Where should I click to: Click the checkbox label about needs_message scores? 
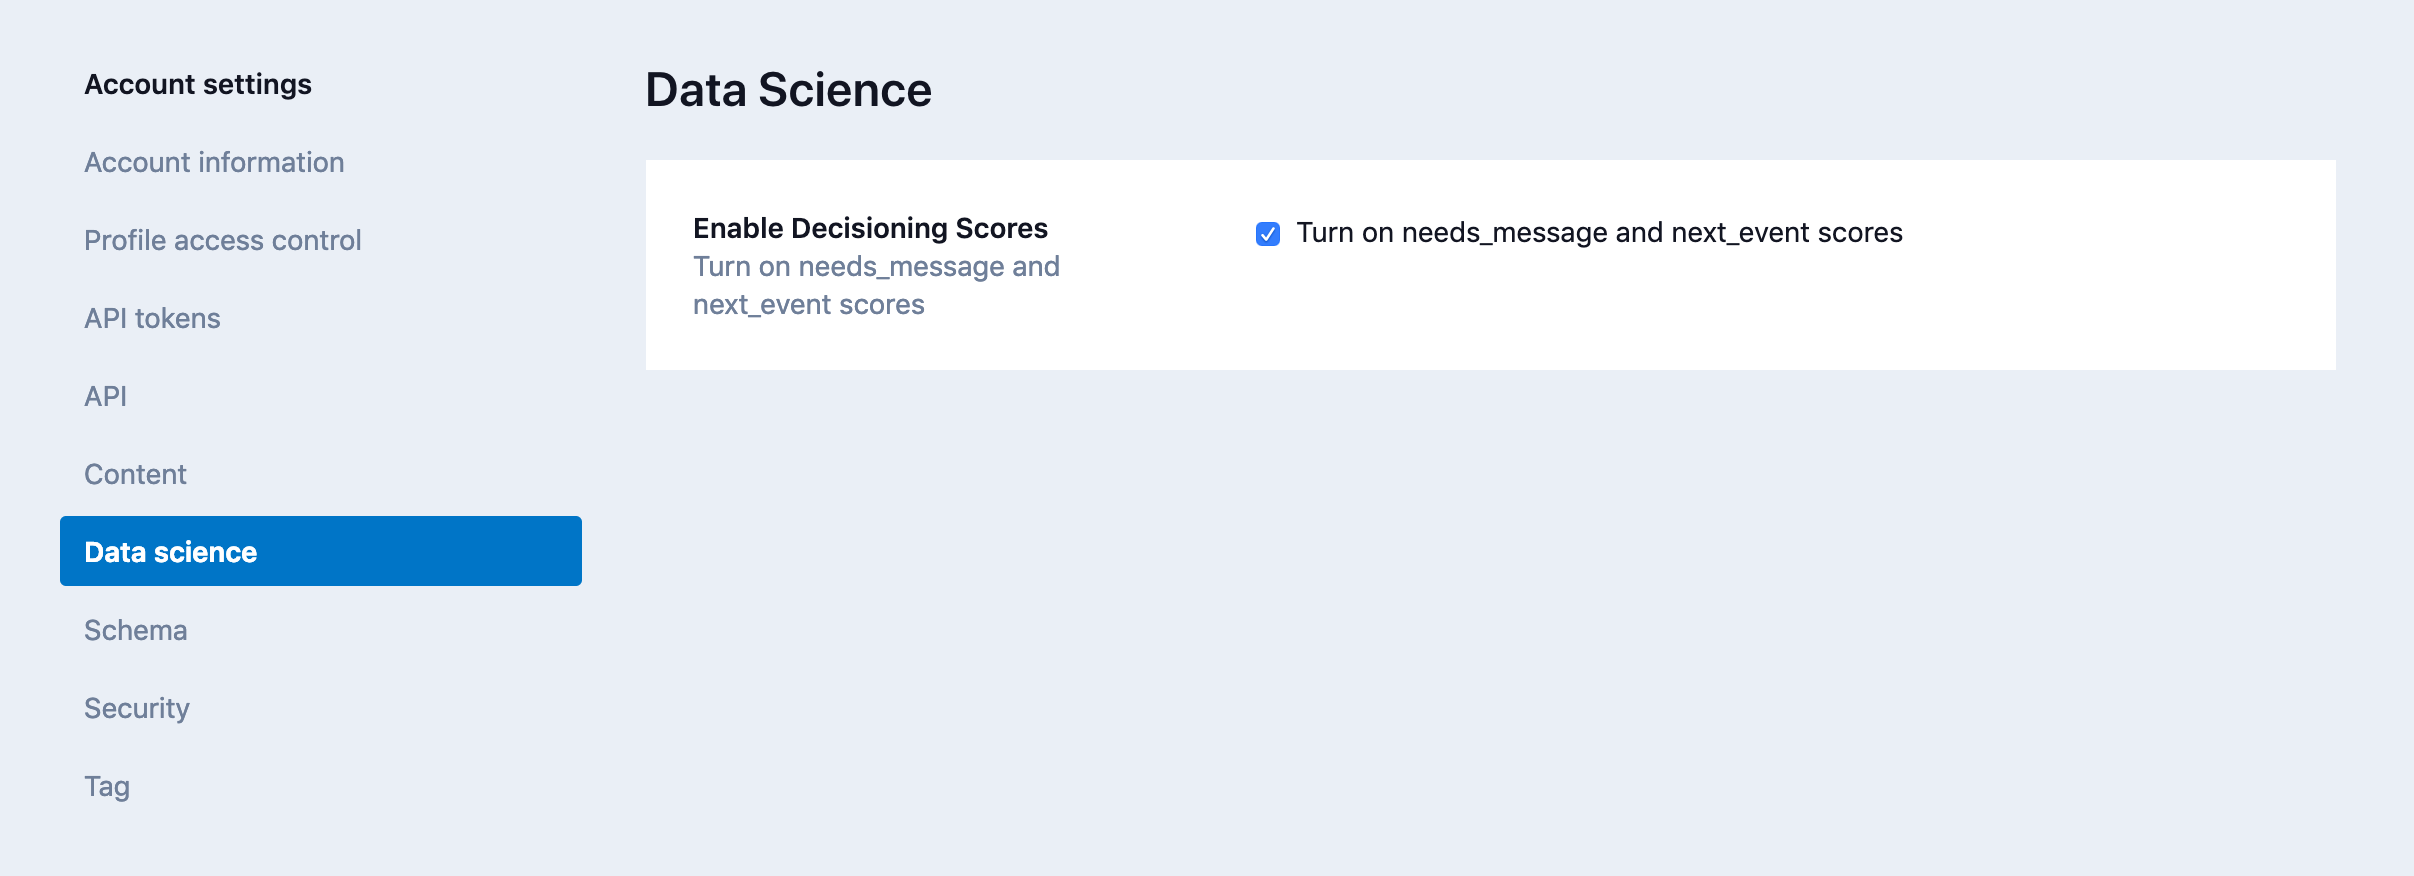1598,233
